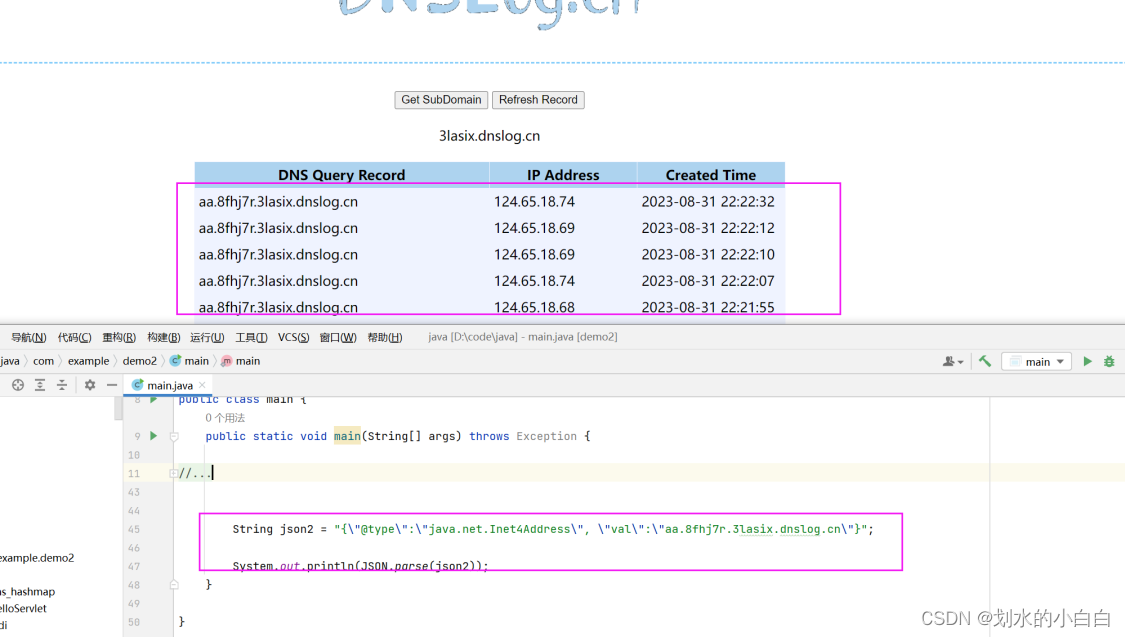
Task: Click the String json2 declaration line
Action: pos(553,529)
